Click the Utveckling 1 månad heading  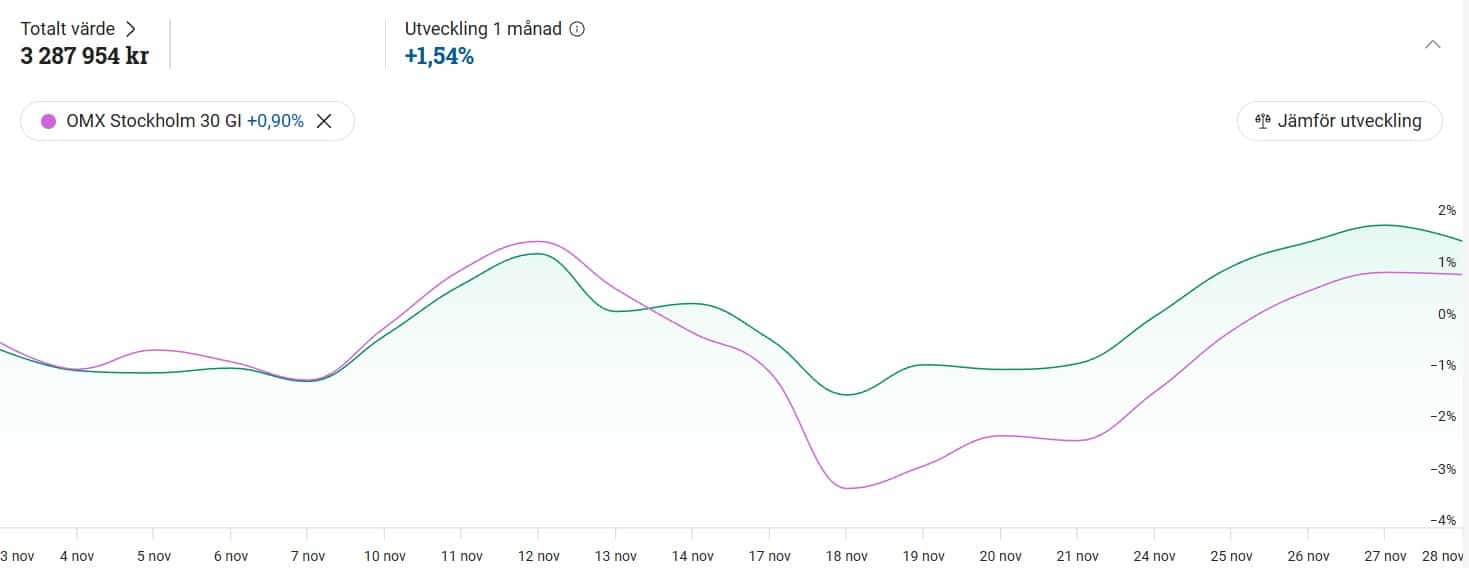click(x=483, y=29)
